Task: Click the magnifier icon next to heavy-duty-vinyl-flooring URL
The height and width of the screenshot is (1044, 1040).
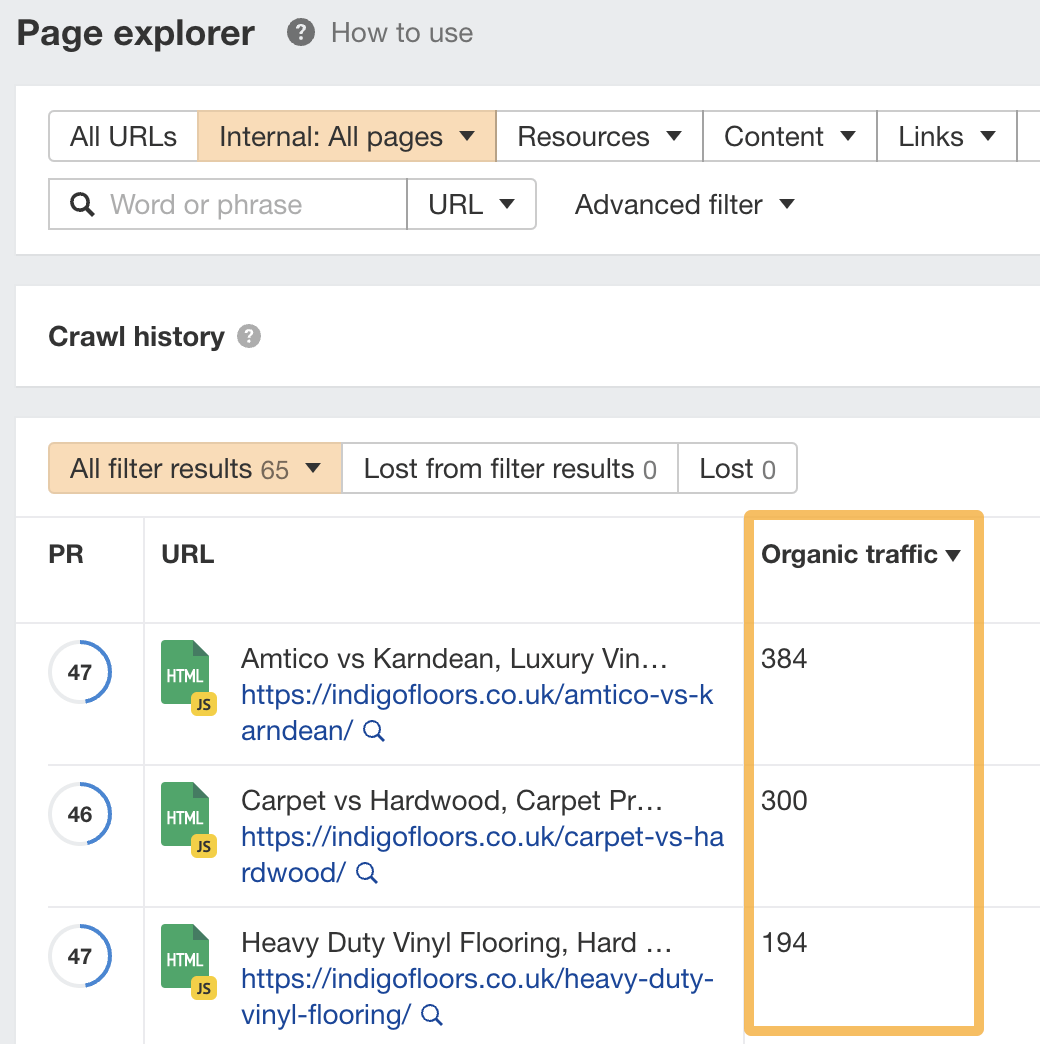Action: 431,1016
